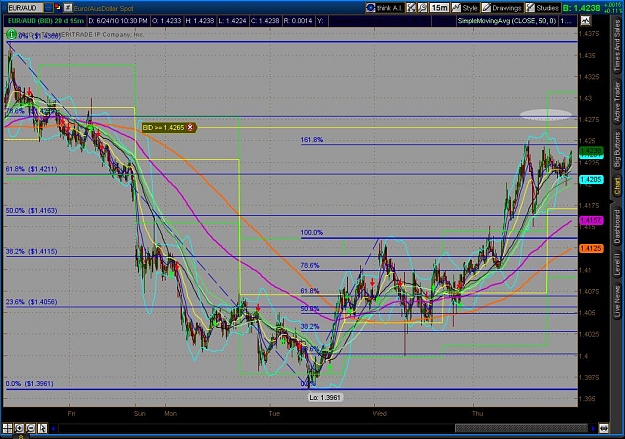Open the Big Buttons side tab
Screen dimensions: 625x439
[x=617, y=149]
